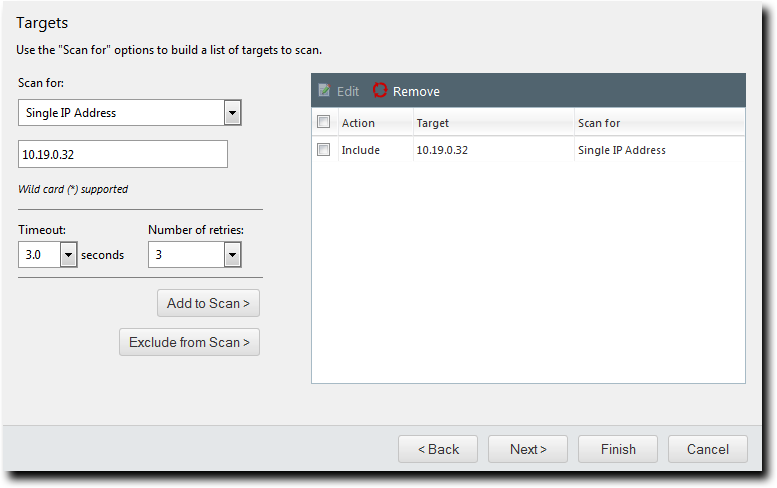Click the Finish button

[618, 449]
